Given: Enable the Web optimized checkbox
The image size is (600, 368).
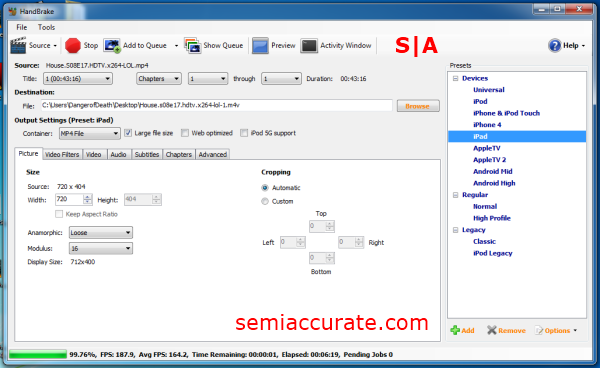Looking at the screenshot, I should pos(185,133).
